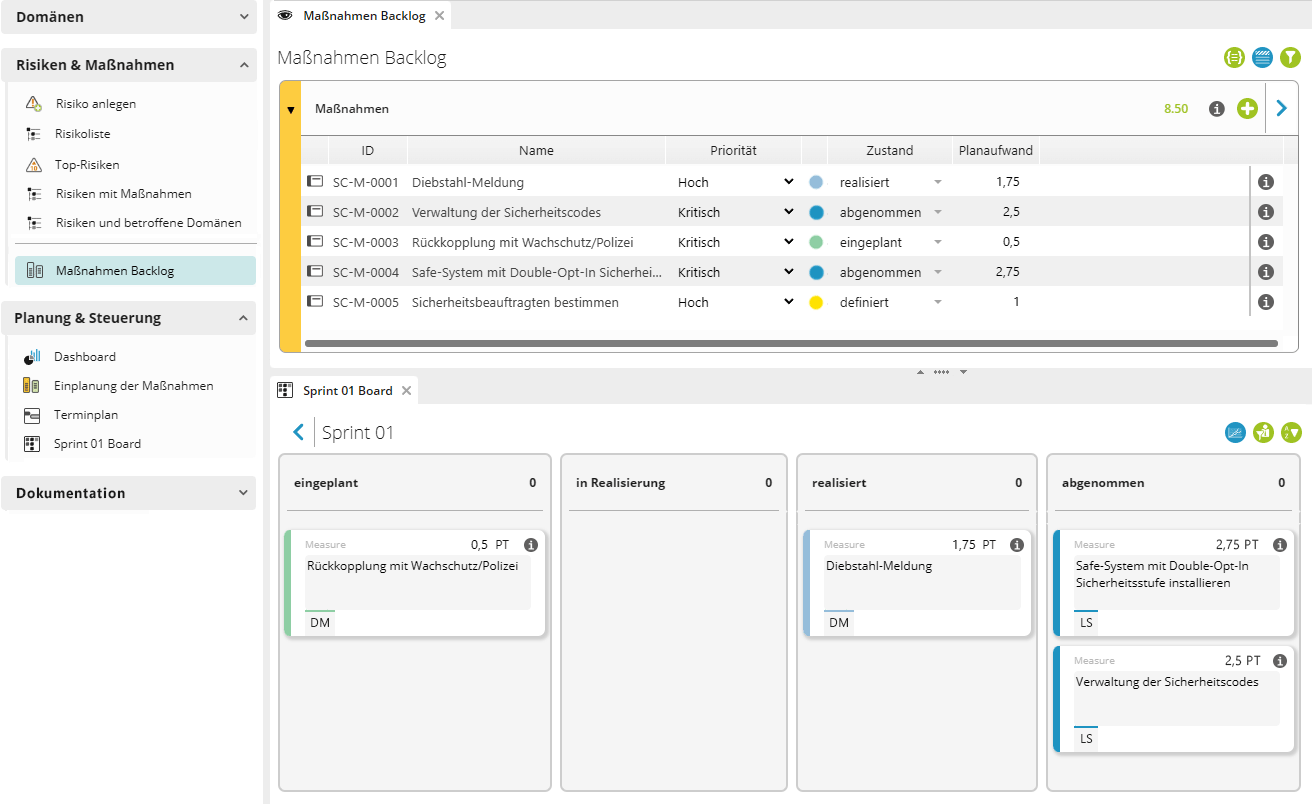
Task: Click the green filter icon in Maßnahmen Backlog
Action: click(1290, 58)
